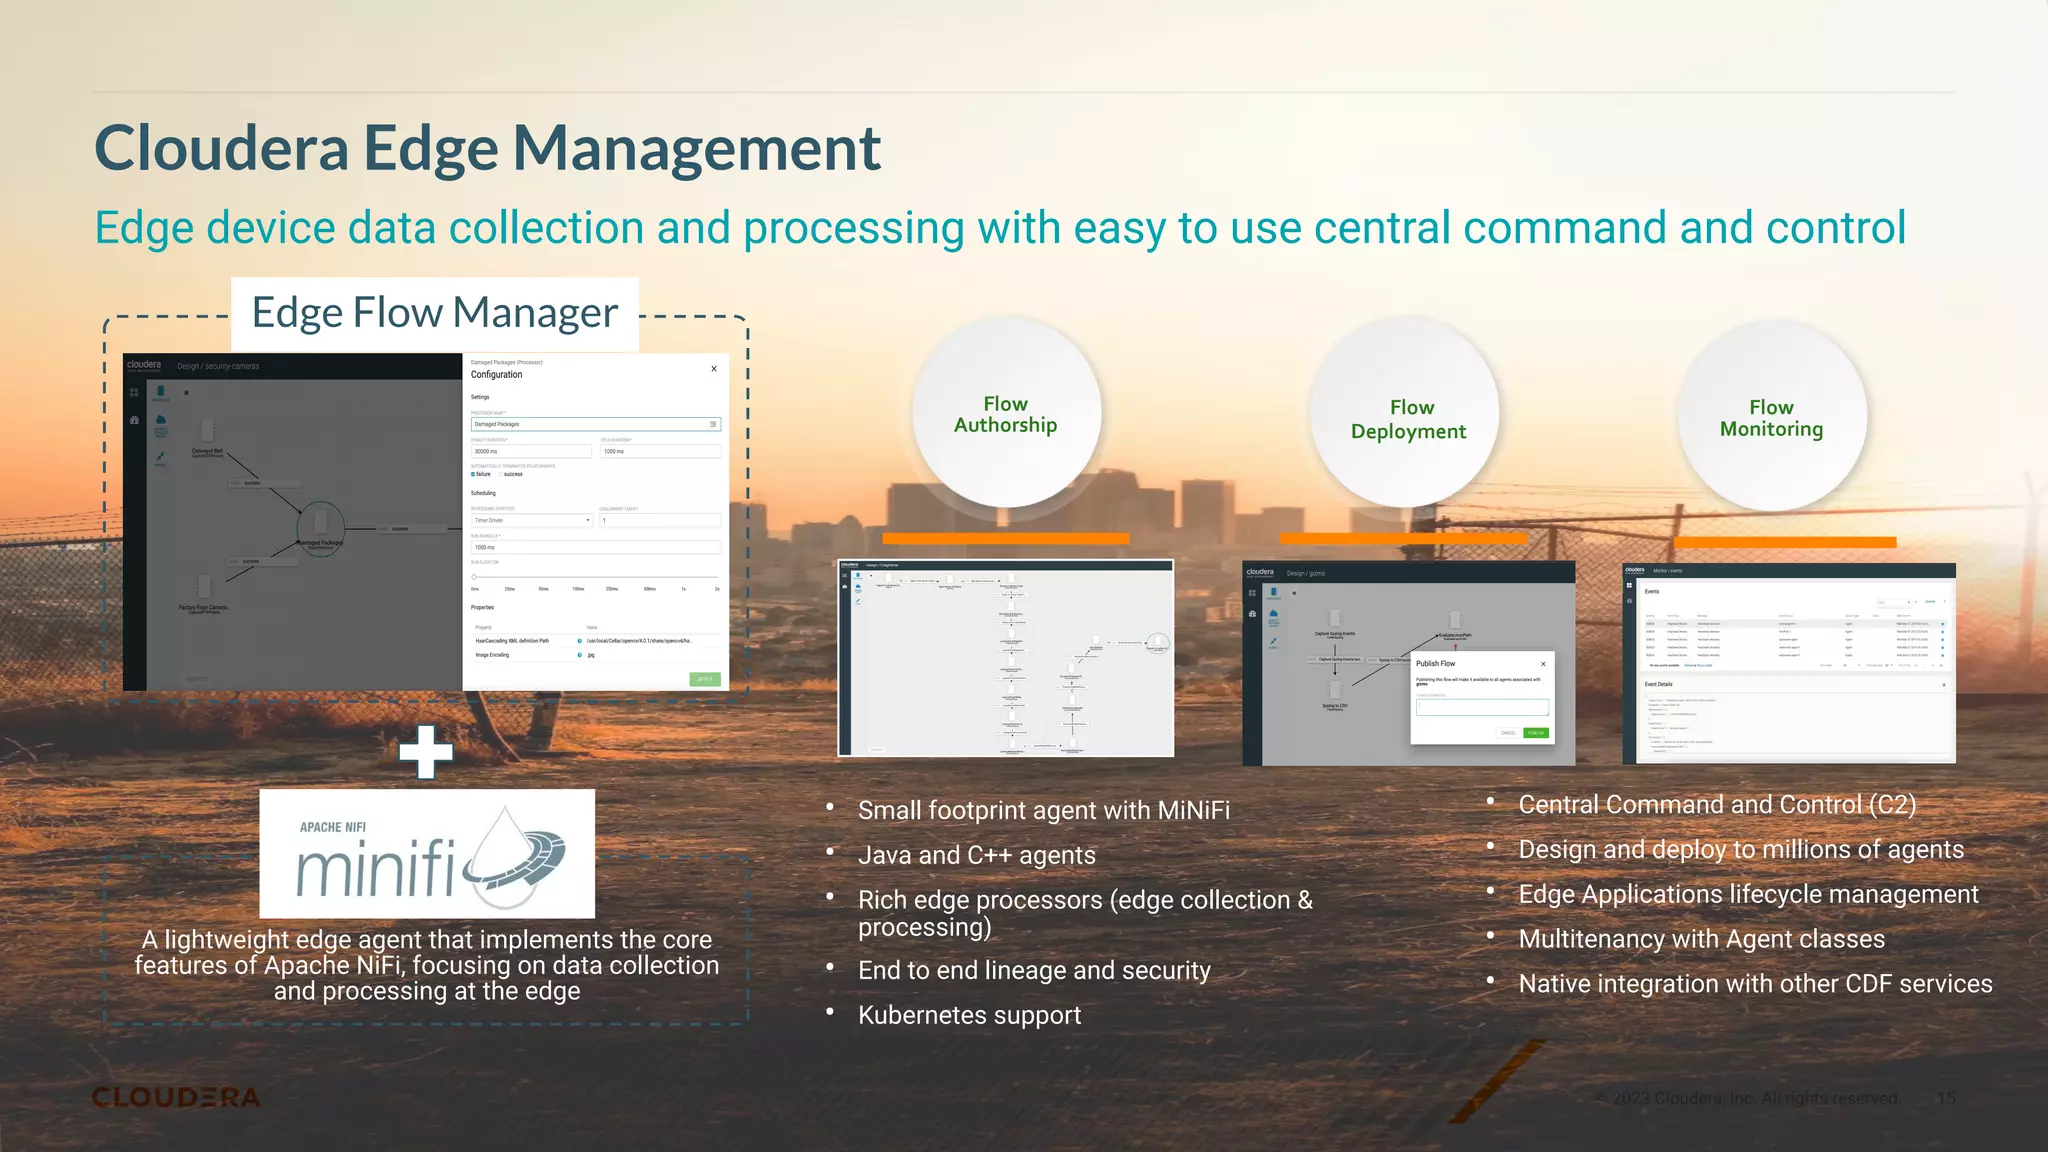
Task: Click the Edge Flow Manager heading
Action: coord(435,312)
